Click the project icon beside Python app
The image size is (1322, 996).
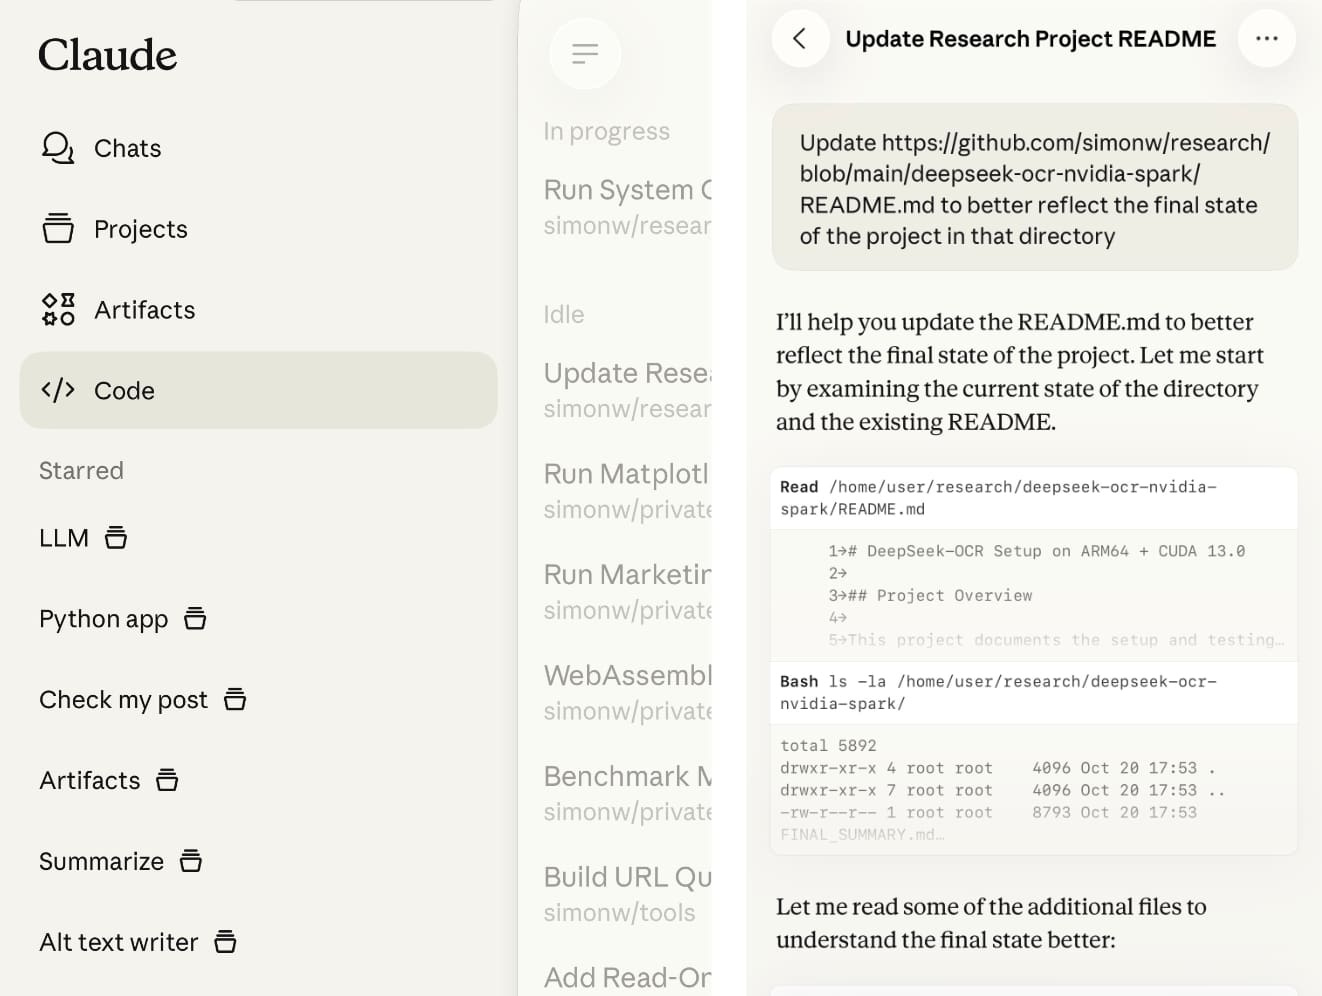[x=195, y=618]
